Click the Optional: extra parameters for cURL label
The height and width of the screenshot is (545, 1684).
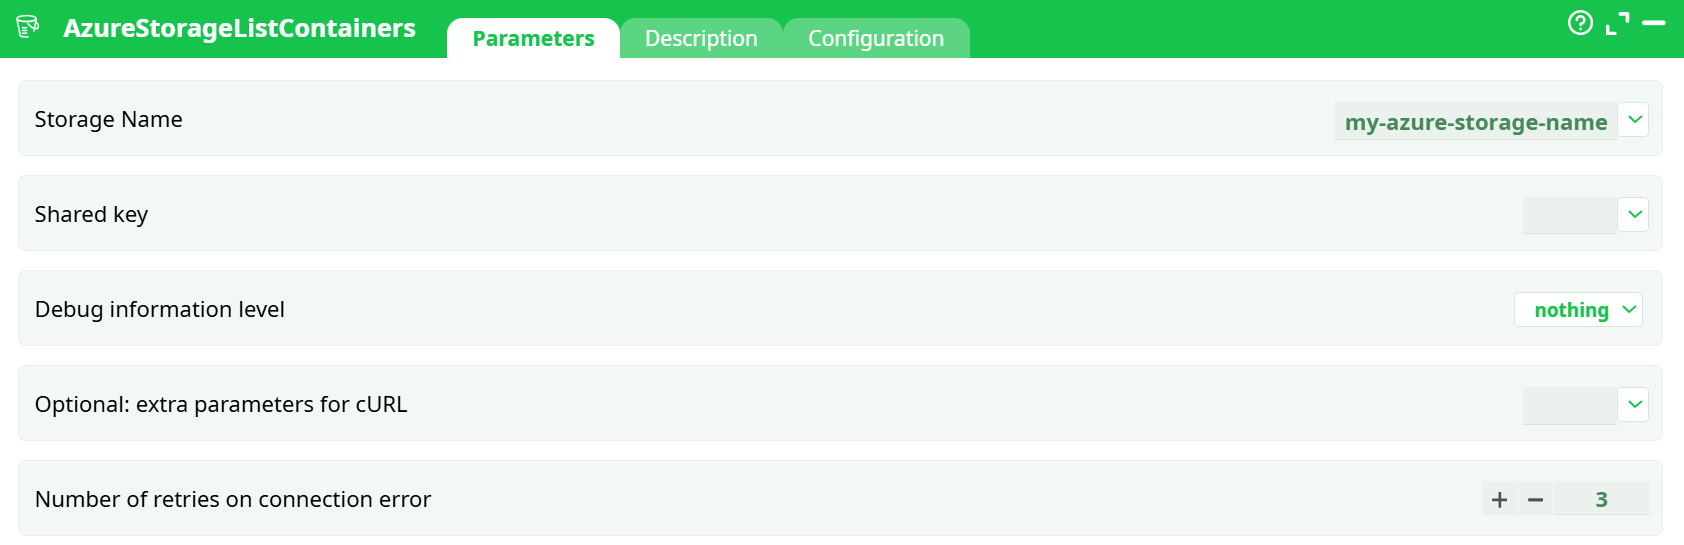(x=221, y=404)
